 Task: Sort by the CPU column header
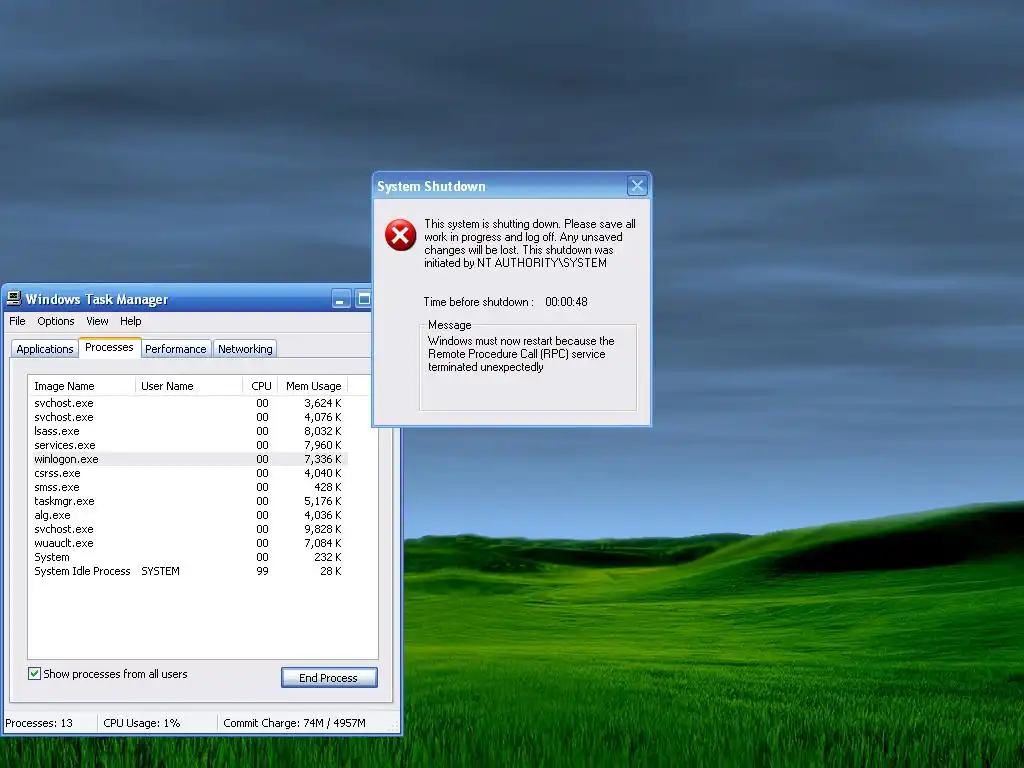point(261,386)
